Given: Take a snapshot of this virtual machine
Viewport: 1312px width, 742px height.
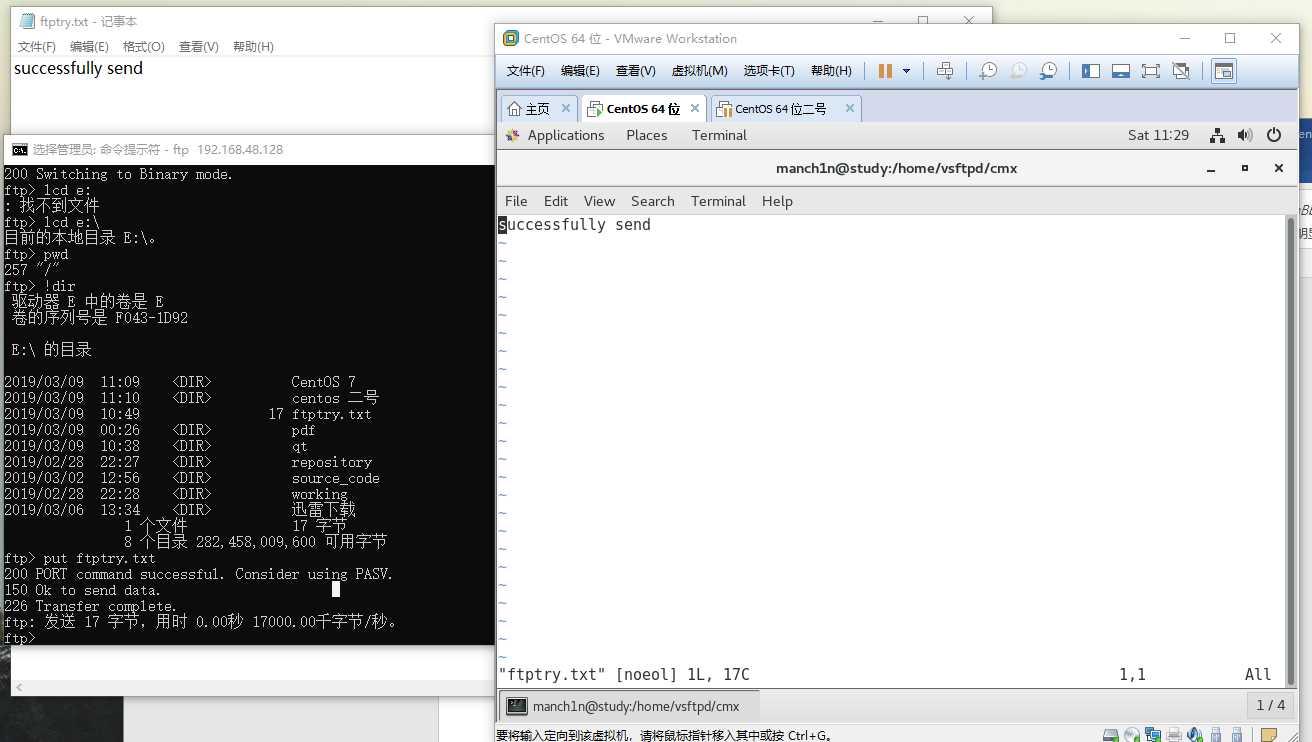Looking at the screenshot, I should click(988, 71).
